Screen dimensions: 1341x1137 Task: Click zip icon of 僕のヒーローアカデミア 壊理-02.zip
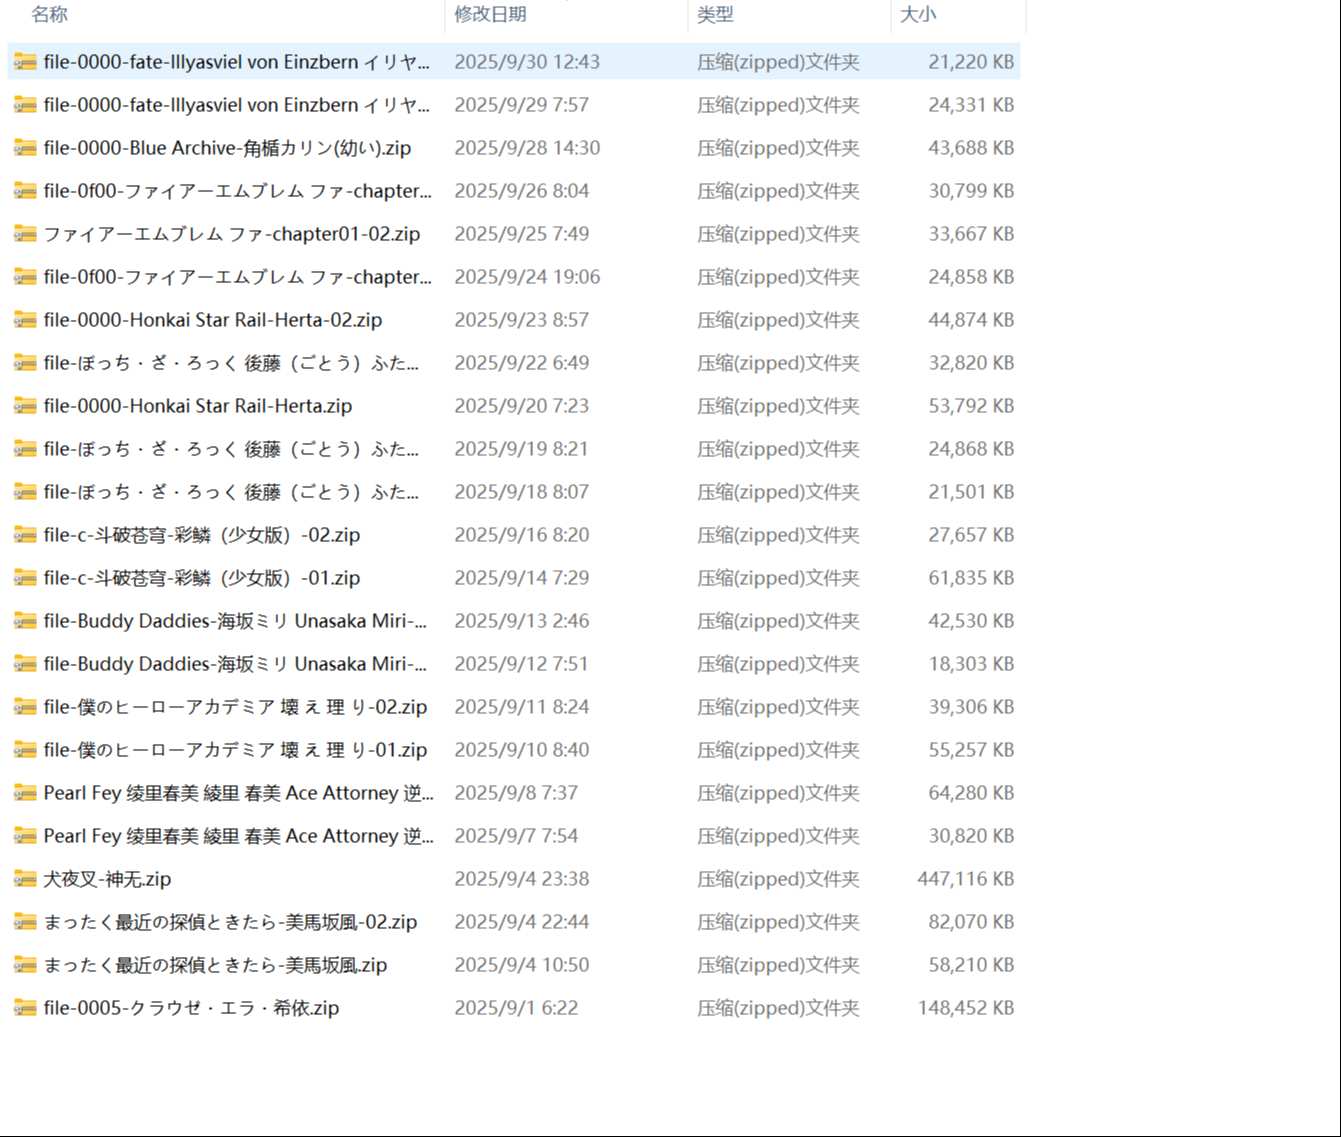(x=25, y=707)
